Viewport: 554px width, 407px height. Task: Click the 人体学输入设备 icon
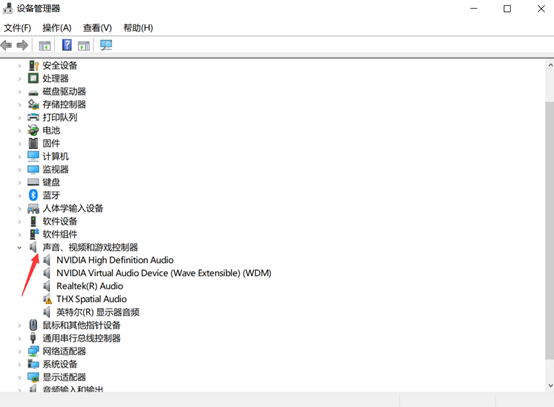click(x=33, y=208)
